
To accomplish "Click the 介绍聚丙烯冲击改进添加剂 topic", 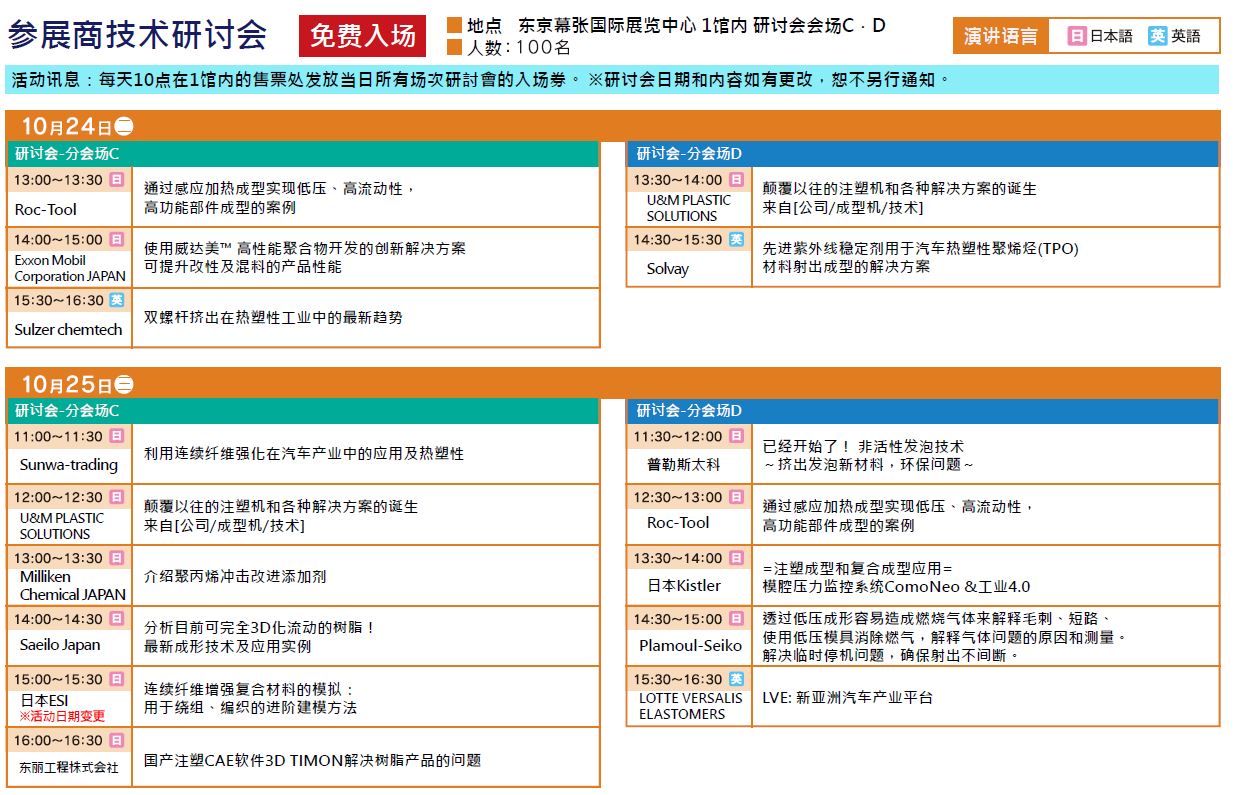I will click(x=235, y=576).
